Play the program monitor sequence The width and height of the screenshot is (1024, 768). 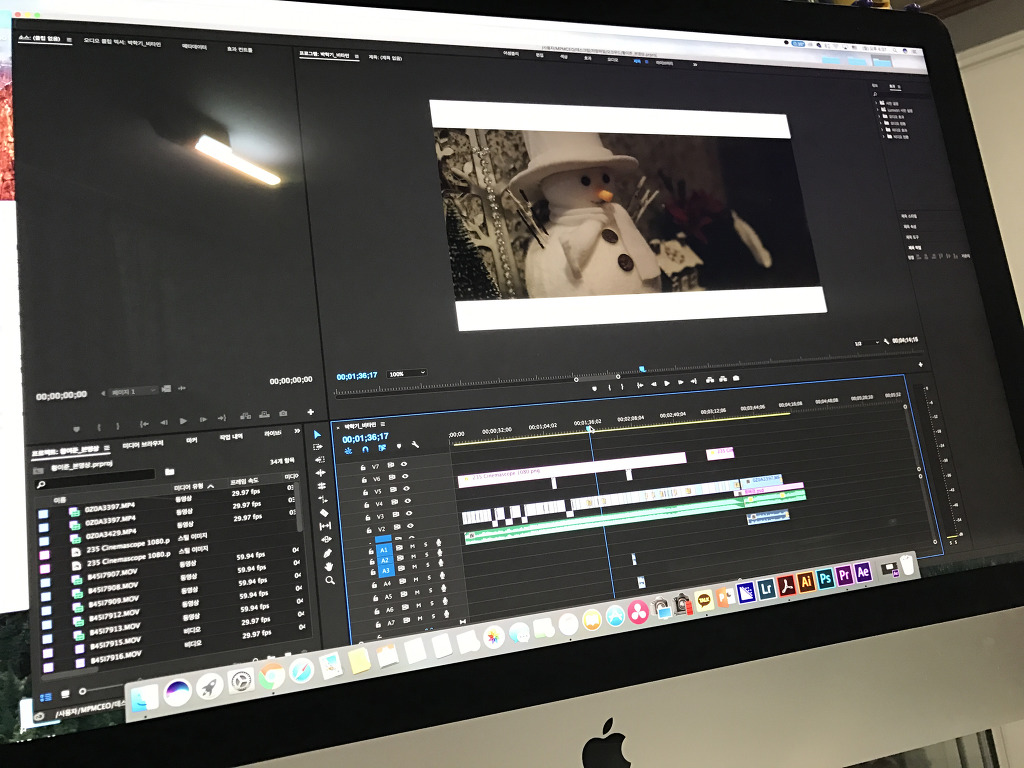667,383
